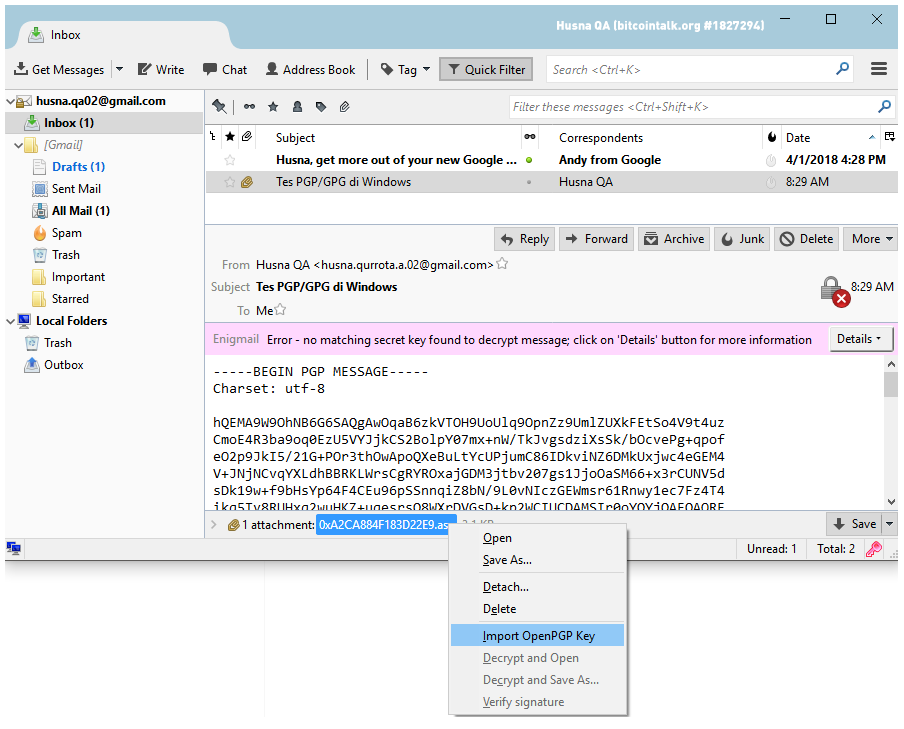
Task: Filter to messages with attachments
Action: [x=345, y=106]
